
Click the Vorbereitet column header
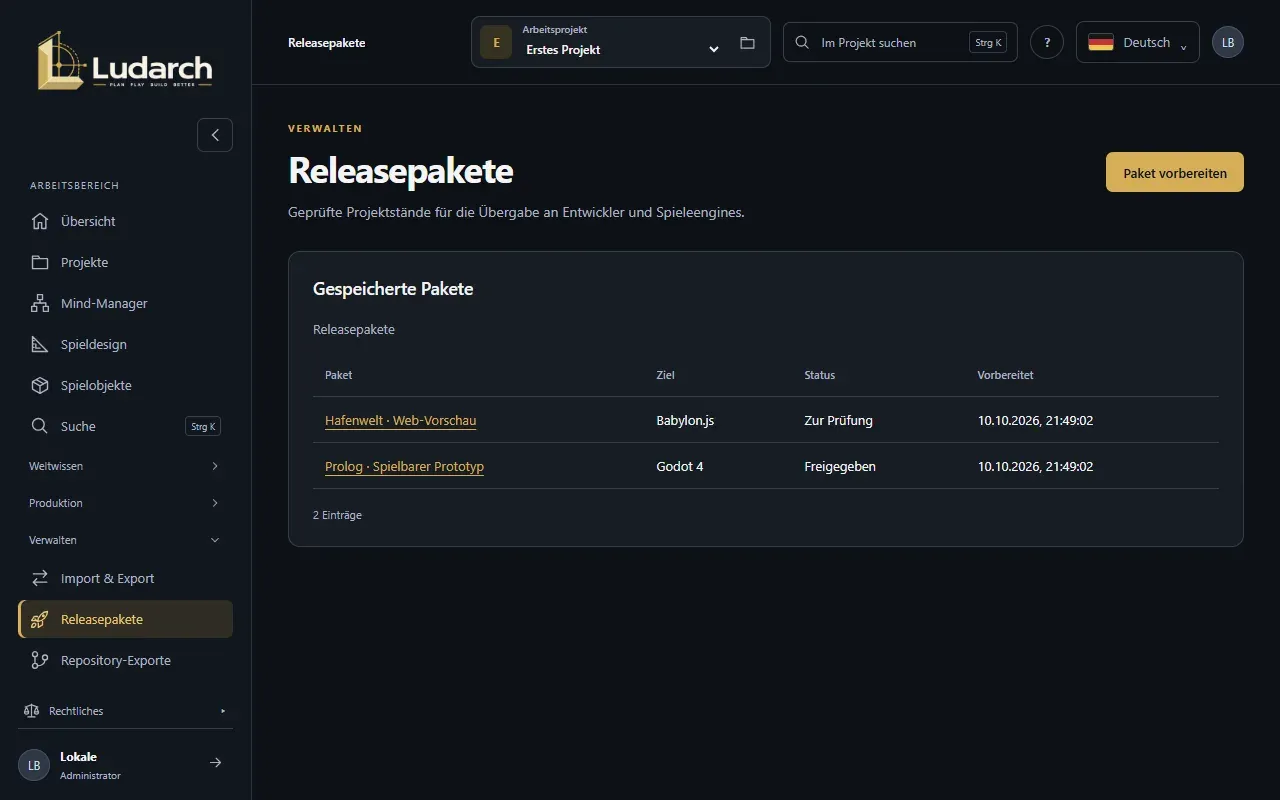coord(1005,375)
